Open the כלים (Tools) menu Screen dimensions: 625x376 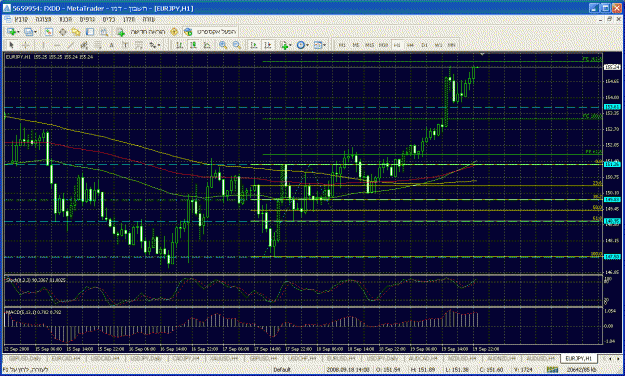[109, 19]
